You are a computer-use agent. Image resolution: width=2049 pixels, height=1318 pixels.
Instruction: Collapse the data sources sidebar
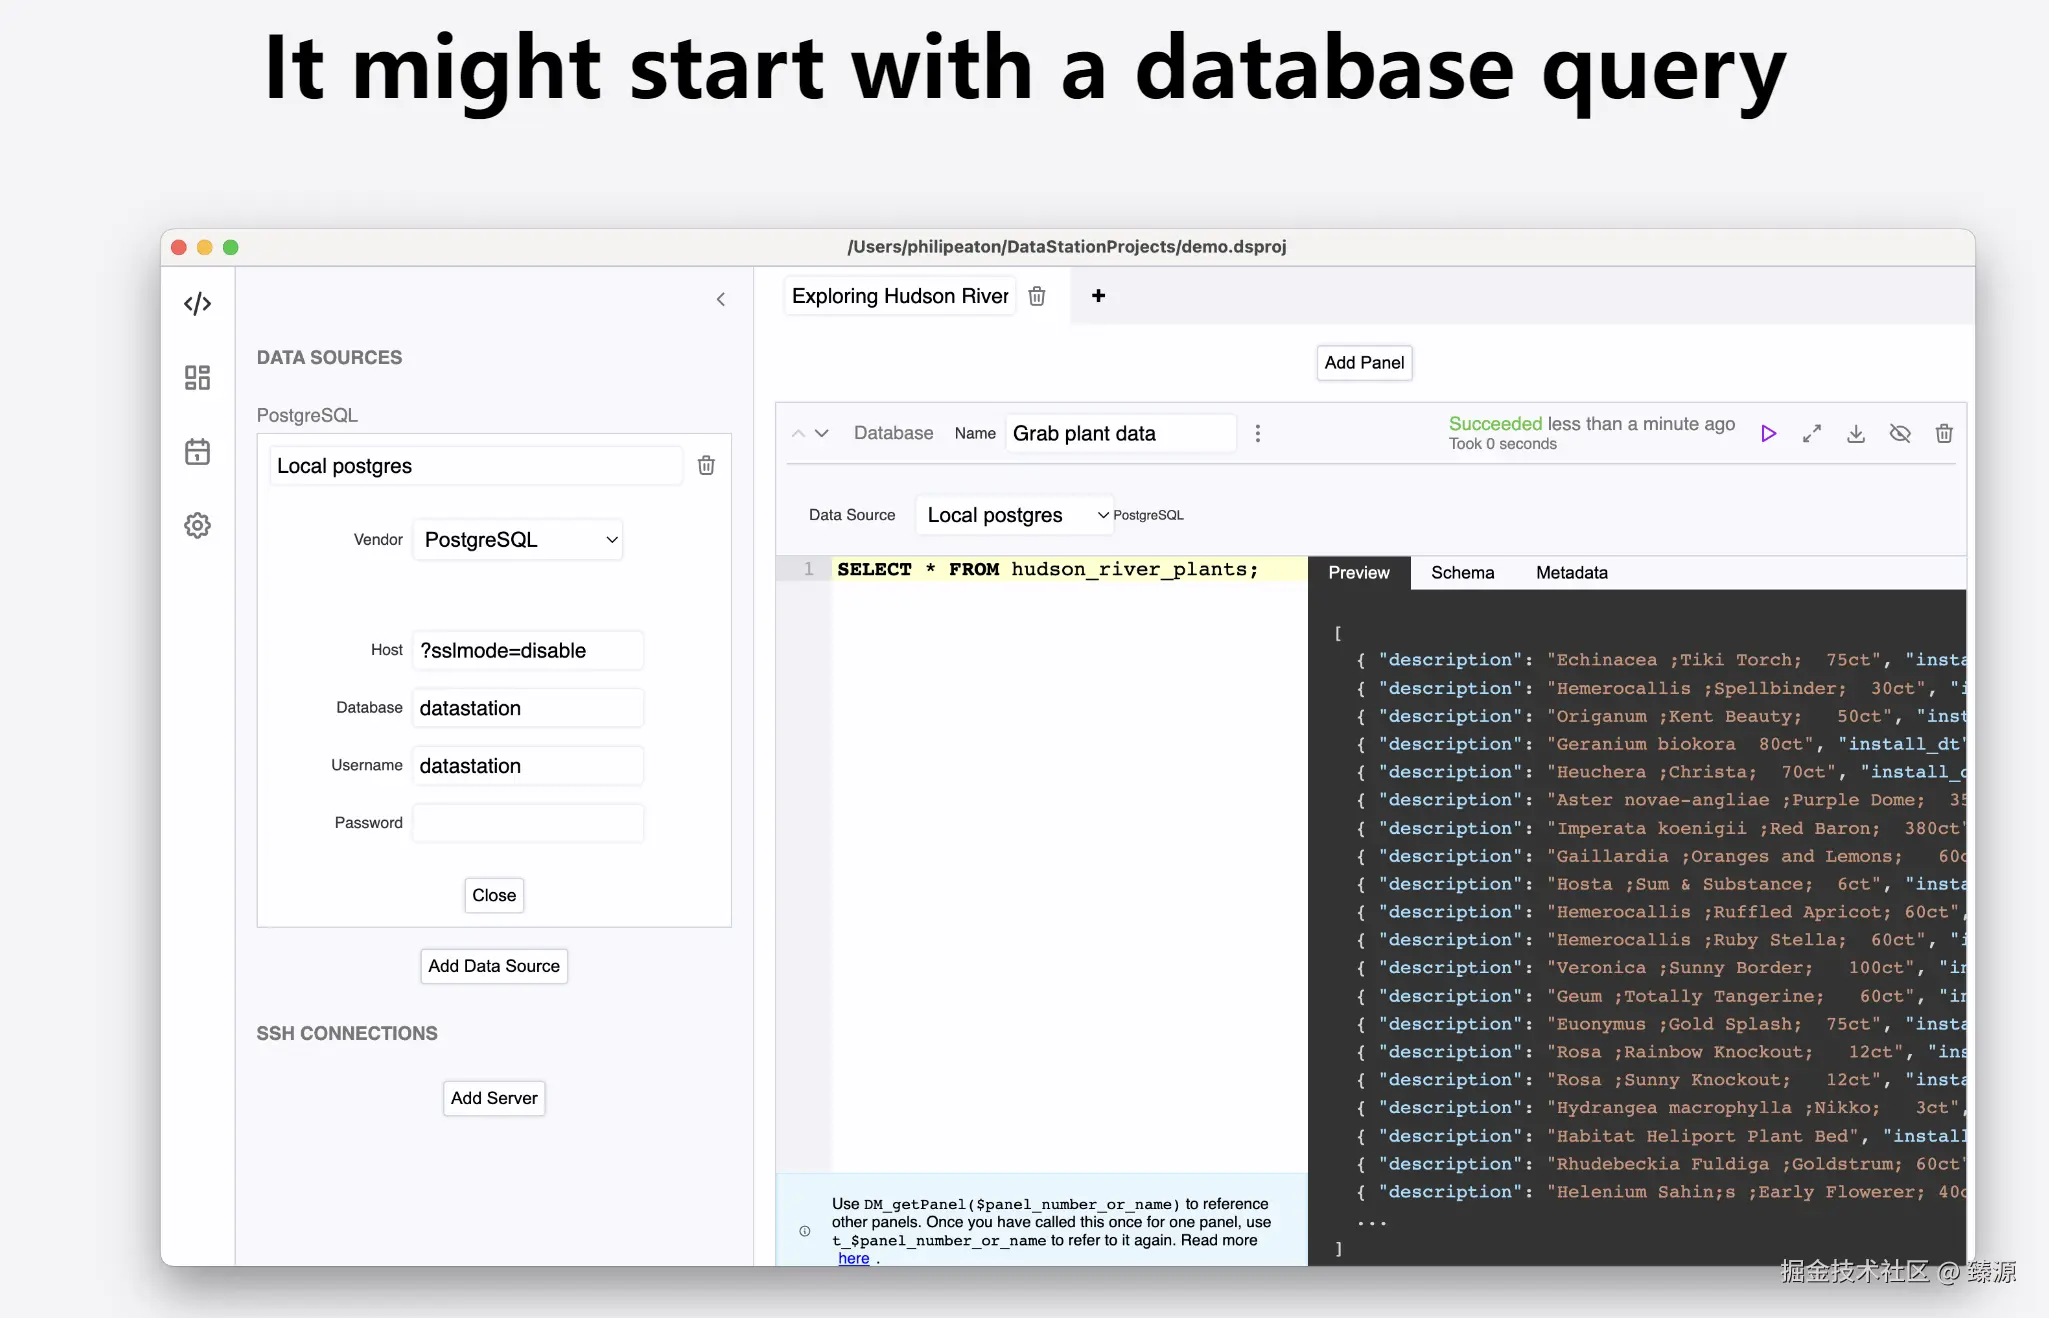(721, 300)
